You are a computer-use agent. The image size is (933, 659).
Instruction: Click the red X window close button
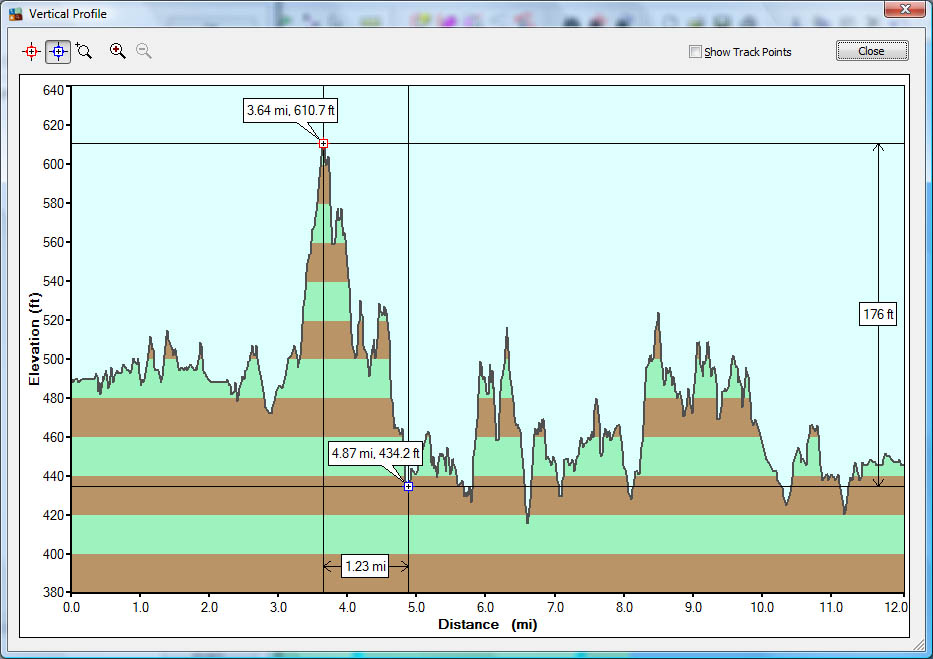tap(902, 10)
